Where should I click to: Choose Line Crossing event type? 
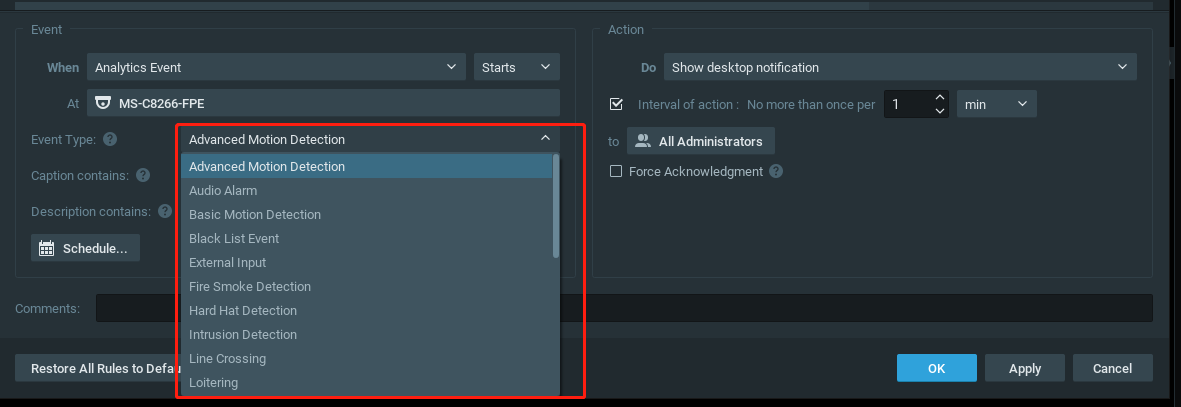(x=367, y=359)
